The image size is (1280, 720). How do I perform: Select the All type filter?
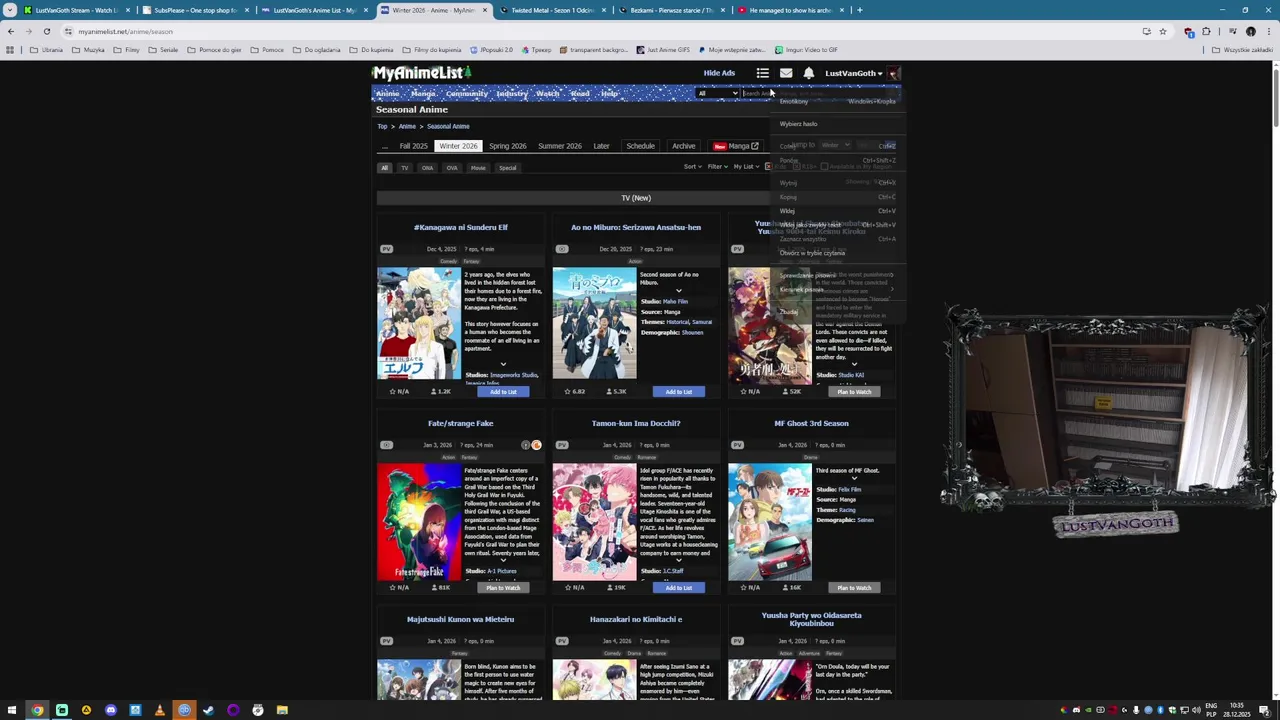click(384, 168)
